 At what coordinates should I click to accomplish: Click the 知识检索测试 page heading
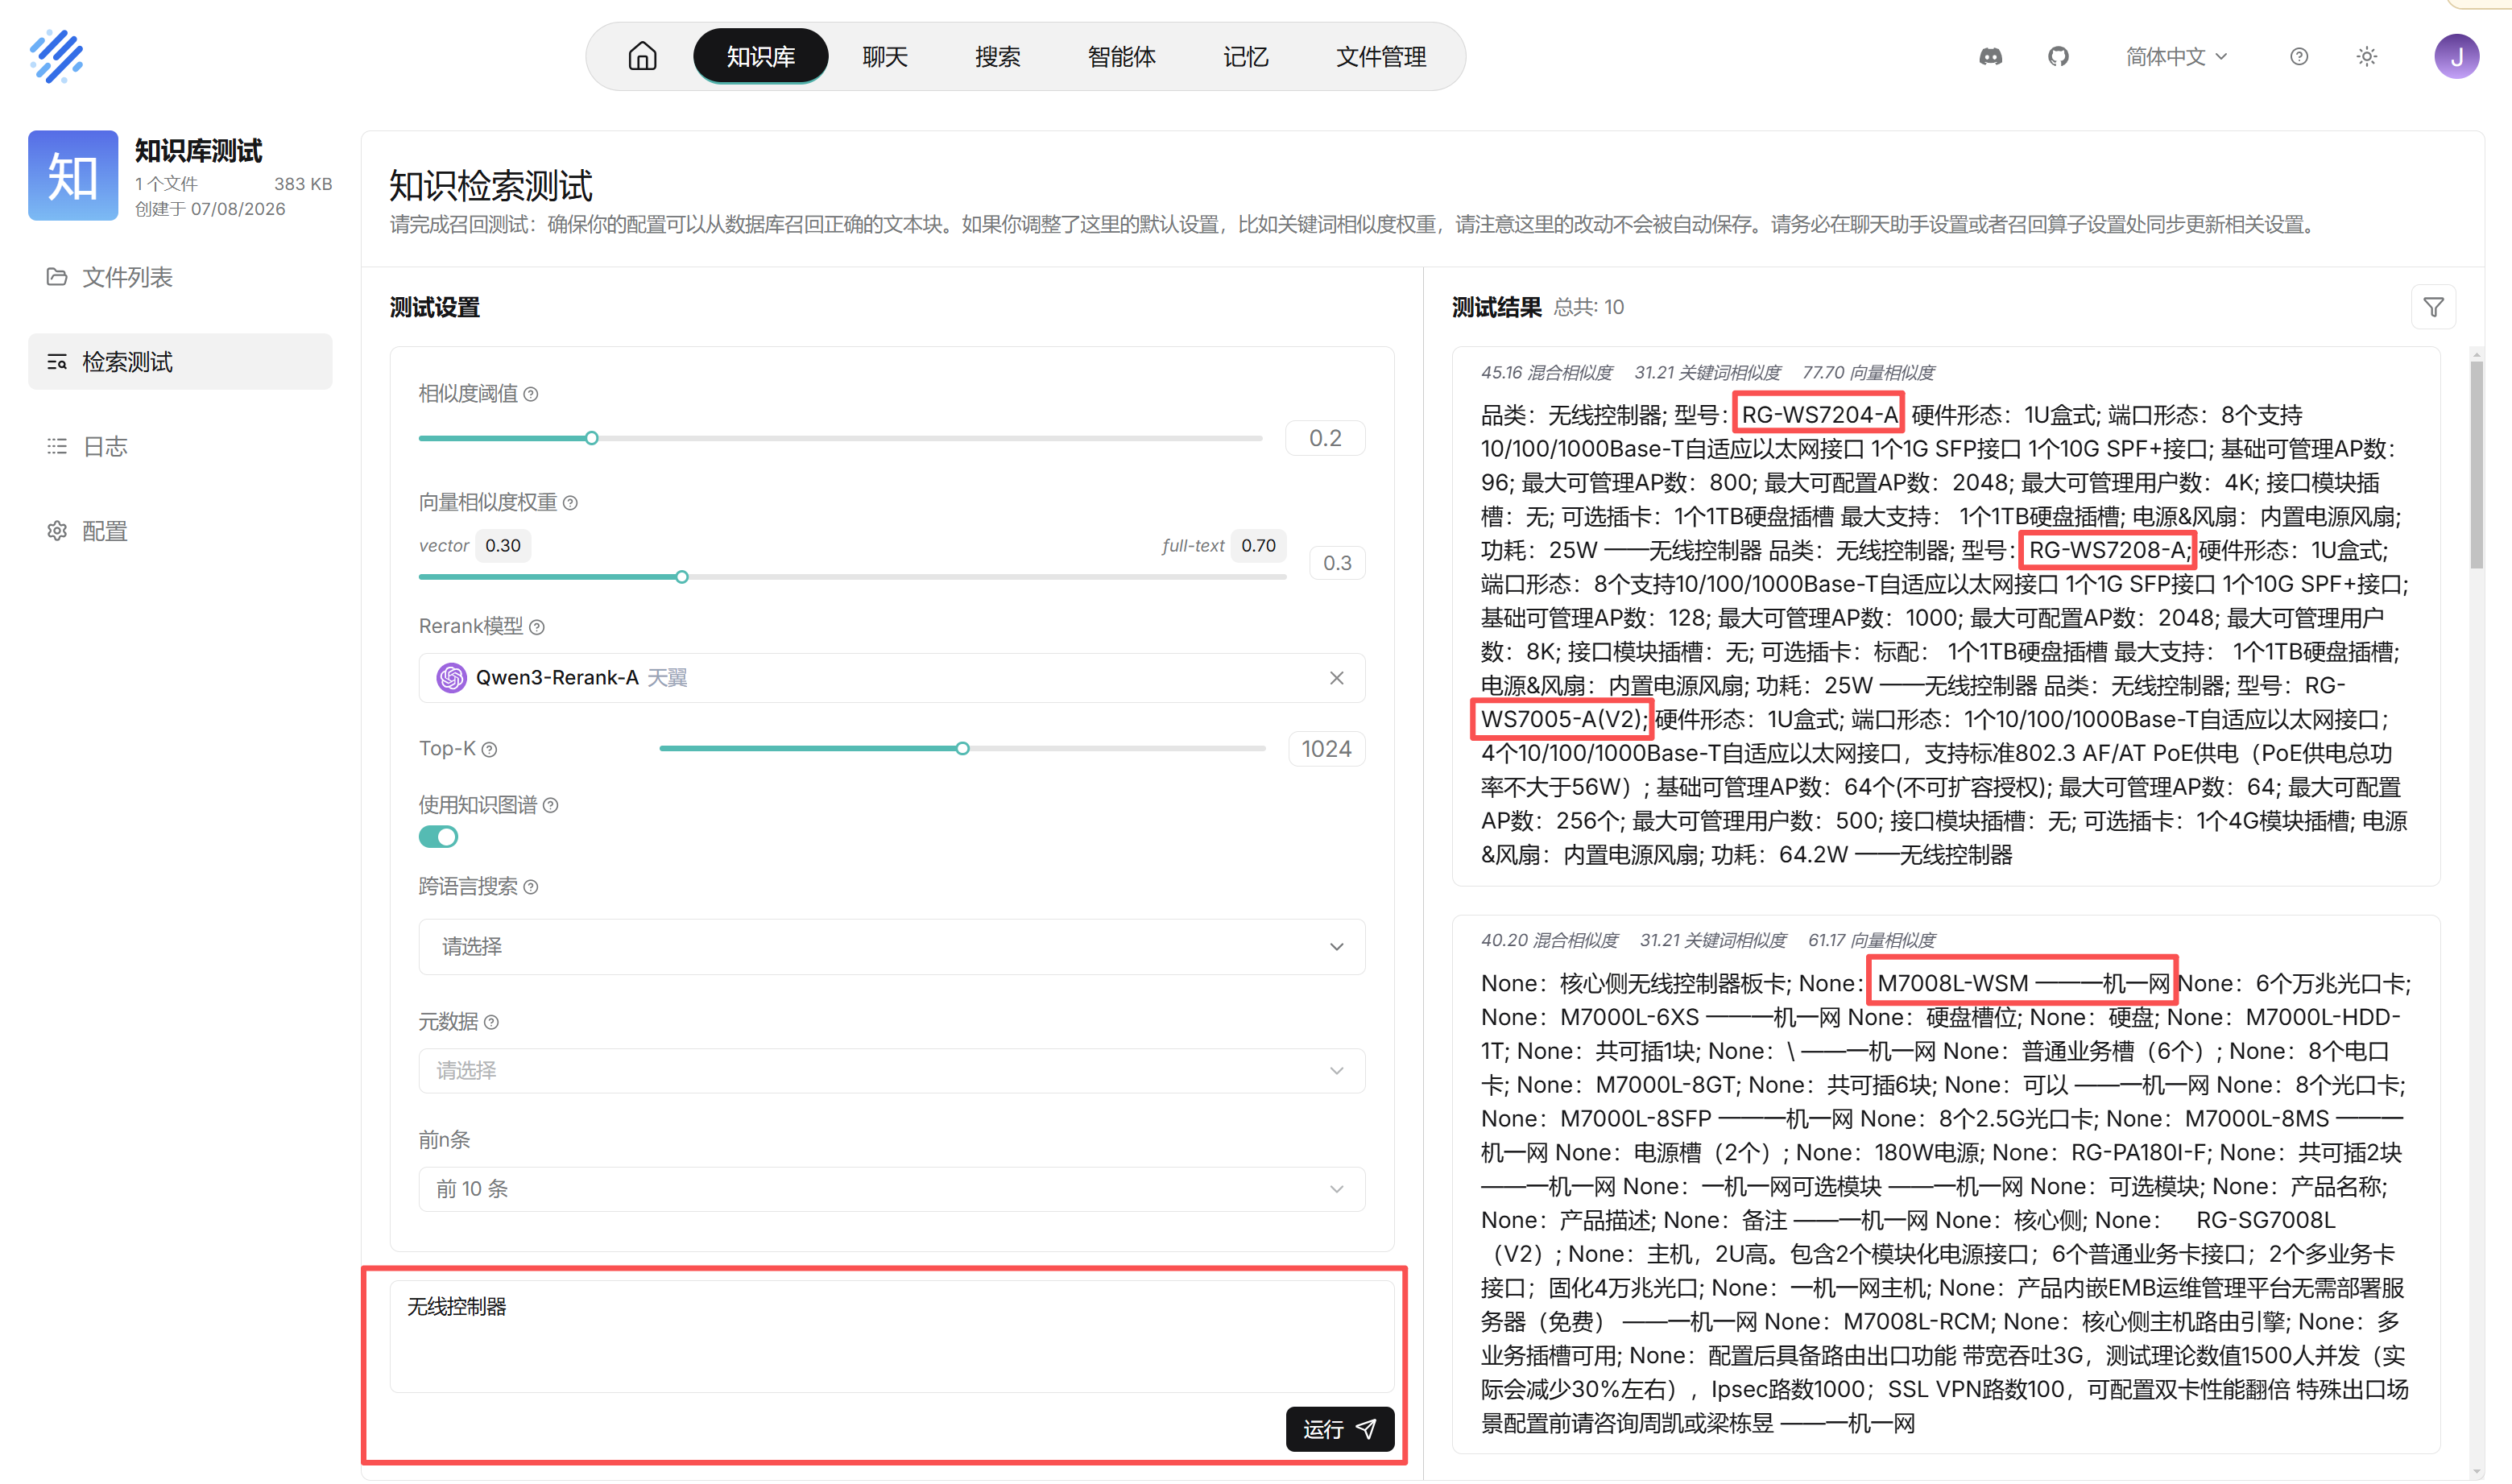coord(490,186)
